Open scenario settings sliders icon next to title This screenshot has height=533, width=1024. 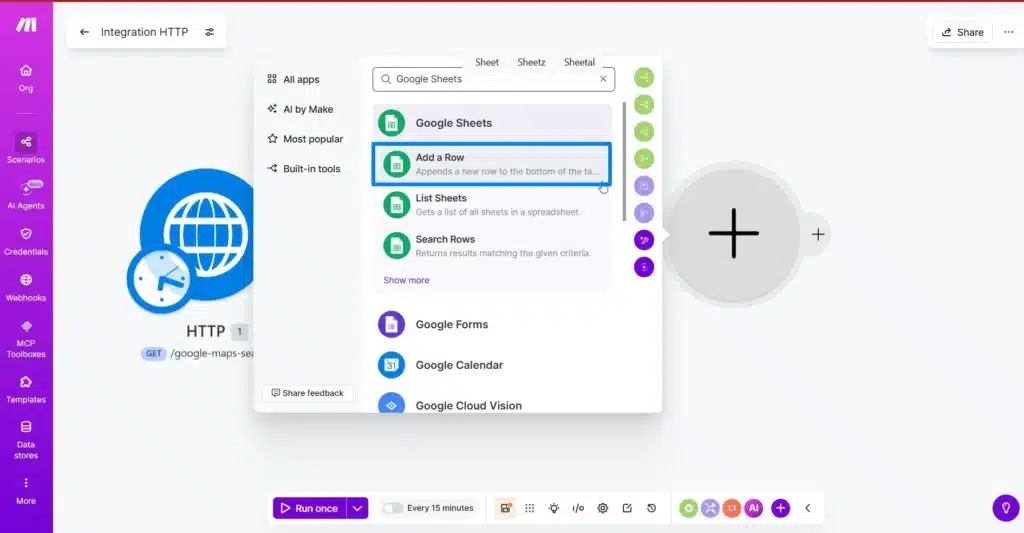click(210, 32)
